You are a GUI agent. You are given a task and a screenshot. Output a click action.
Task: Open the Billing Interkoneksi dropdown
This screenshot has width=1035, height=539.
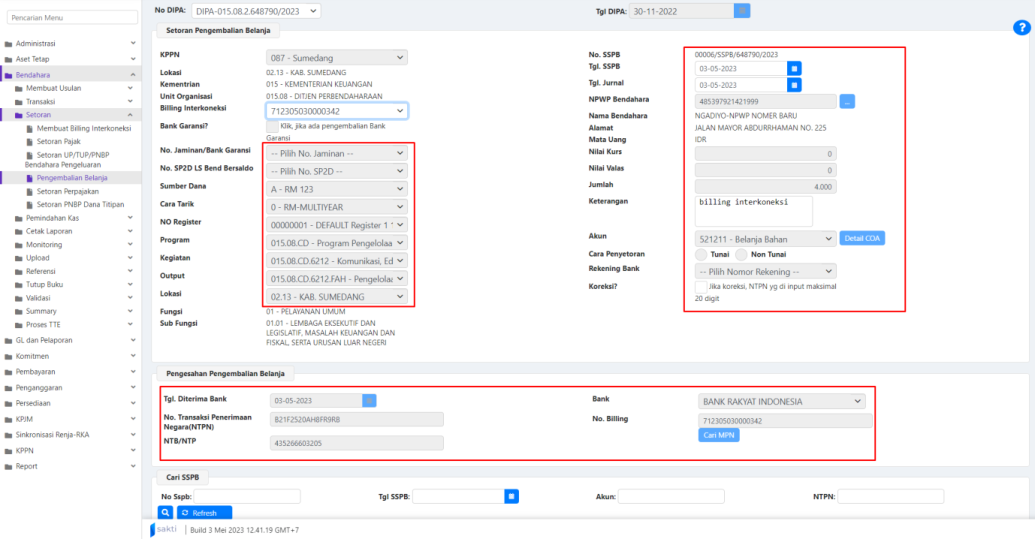[337, 111]
